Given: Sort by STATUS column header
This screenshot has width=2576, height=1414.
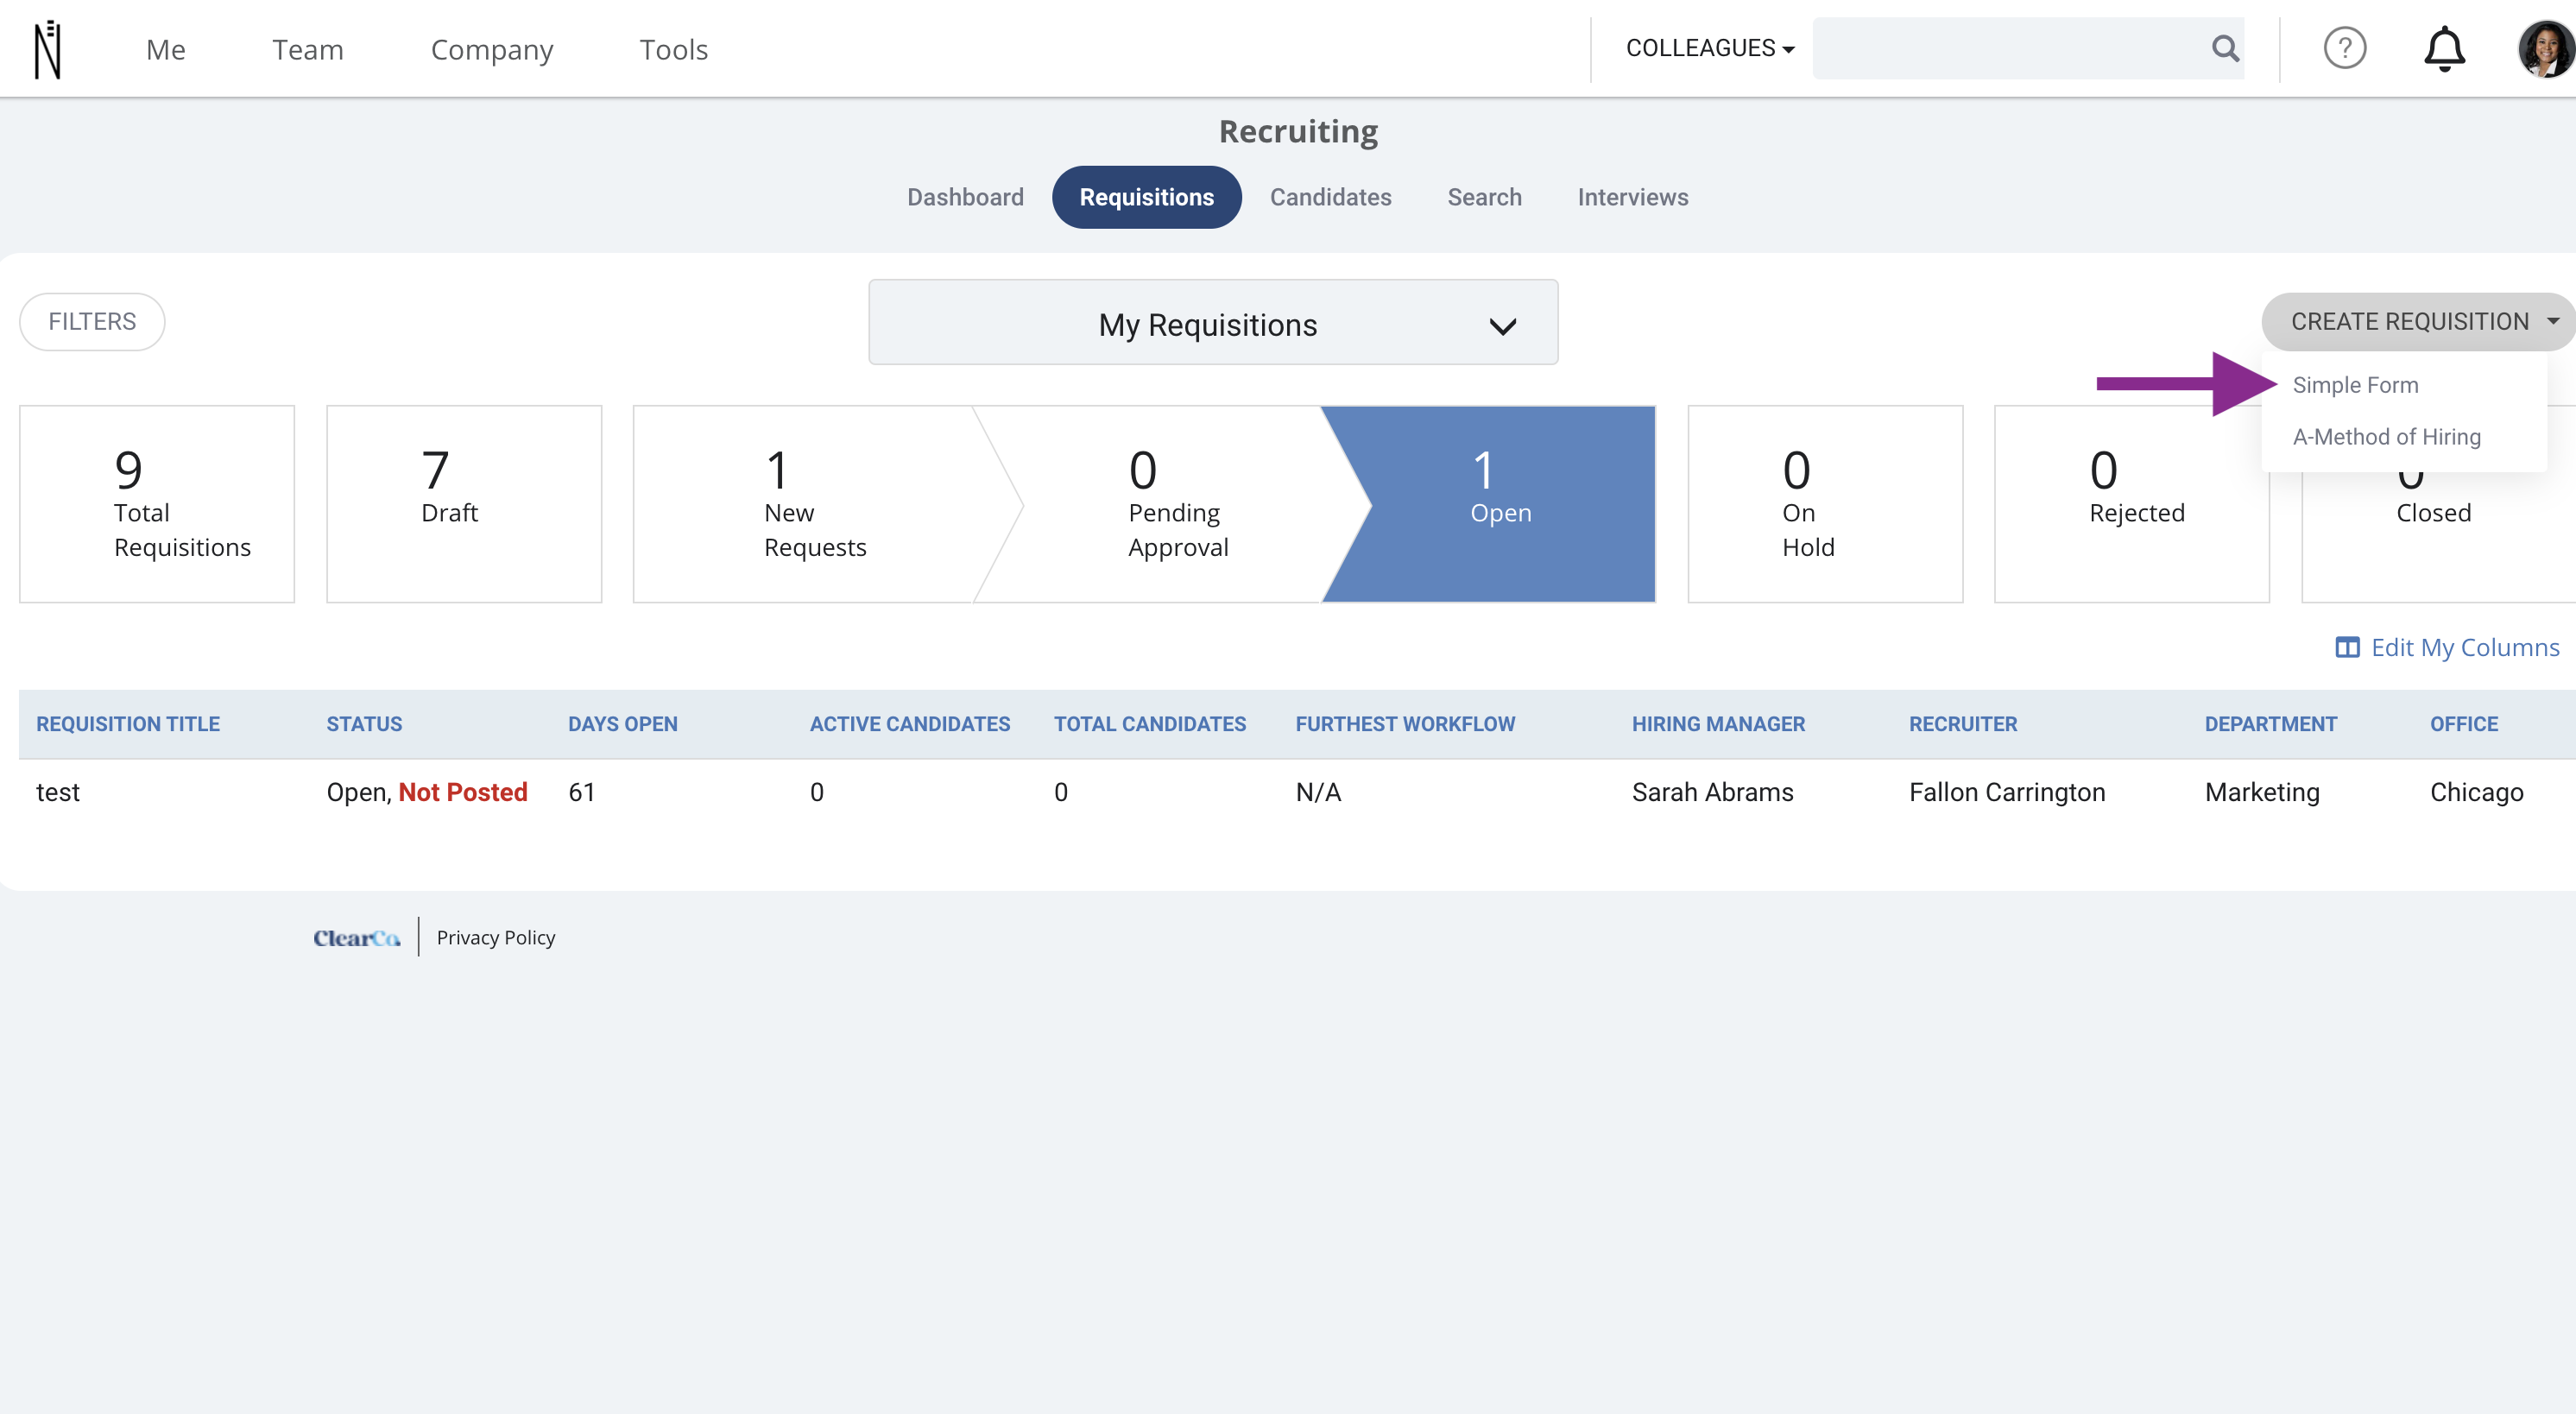Looking at the screenshot, I should coord(364,724).
